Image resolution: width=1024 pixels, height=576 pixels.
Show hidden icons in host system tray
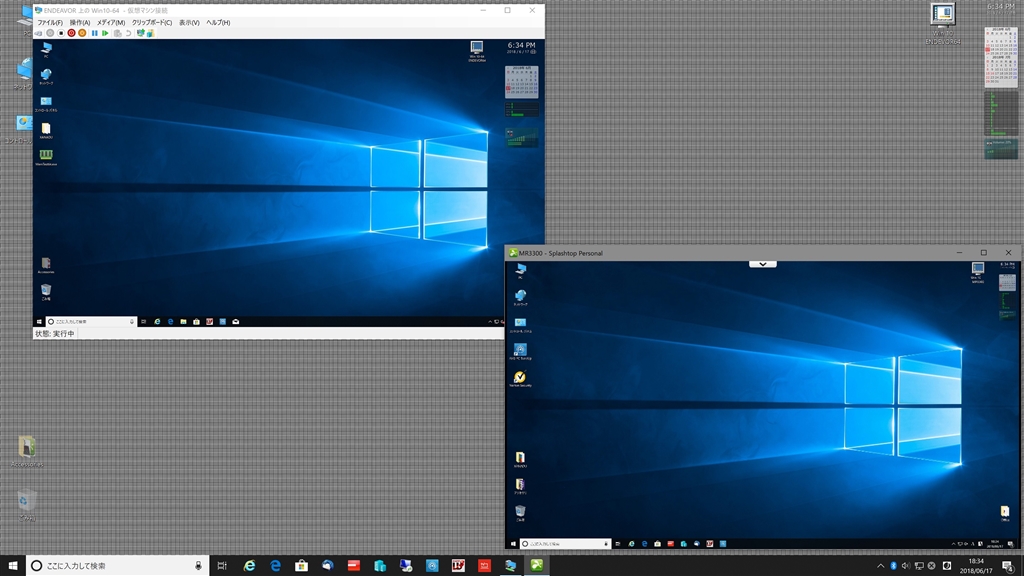click(880, 566)
